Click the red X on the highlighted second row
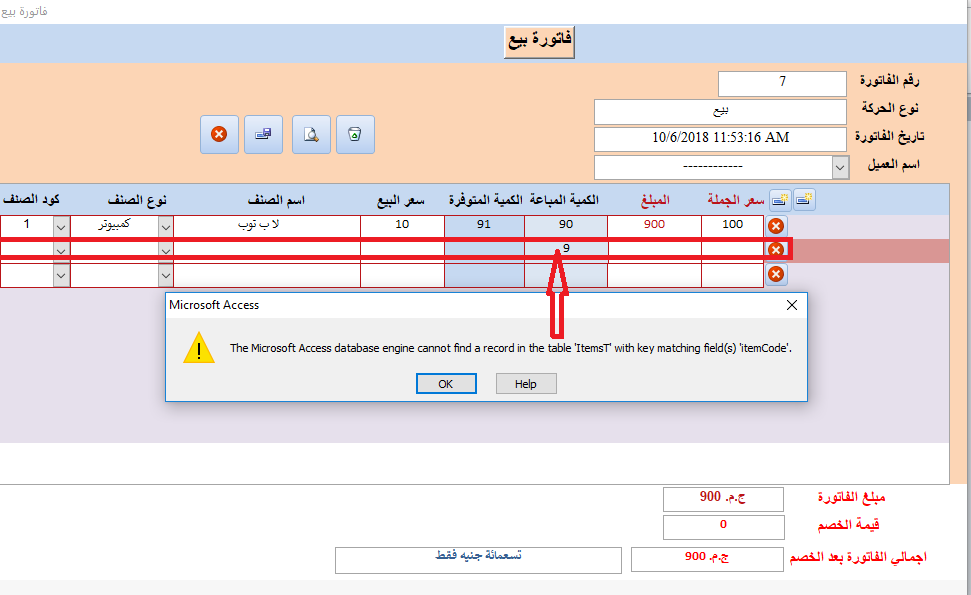The height and width of the screenshot is (595, 971). tap(775, 249)
